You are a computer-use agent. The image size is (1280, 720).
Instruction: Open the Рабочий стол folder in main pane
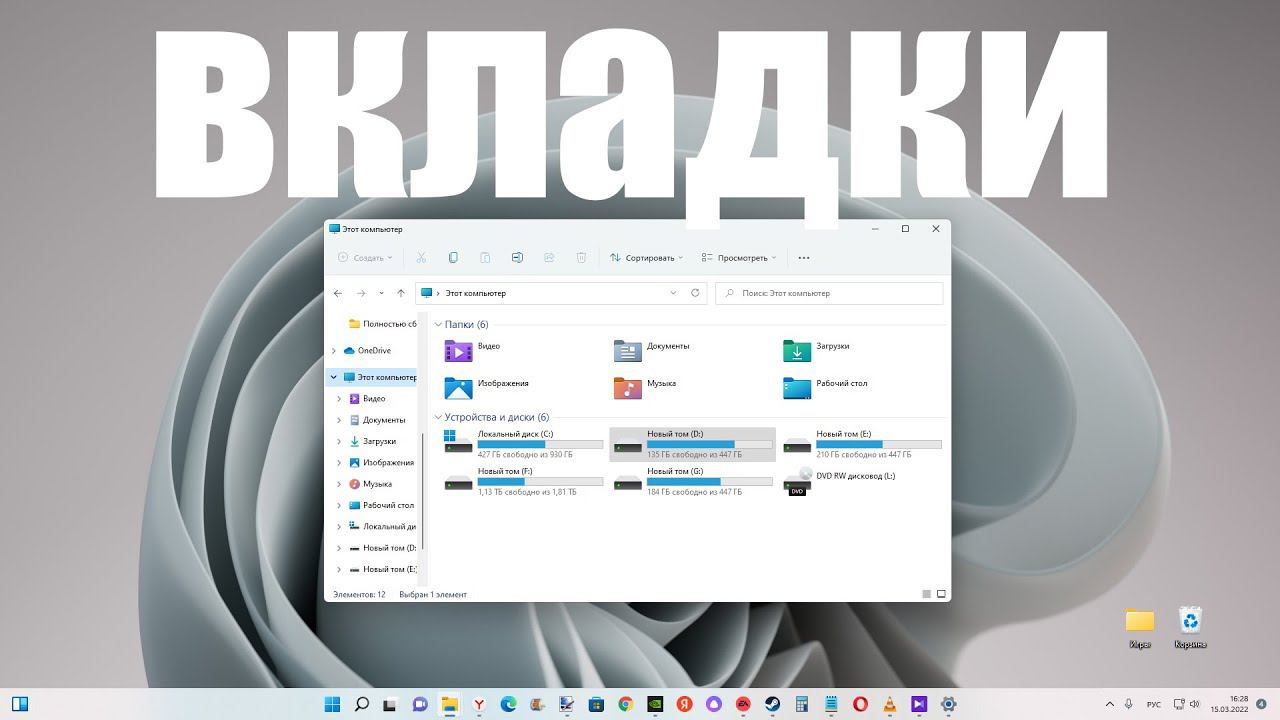click(825, 388)
